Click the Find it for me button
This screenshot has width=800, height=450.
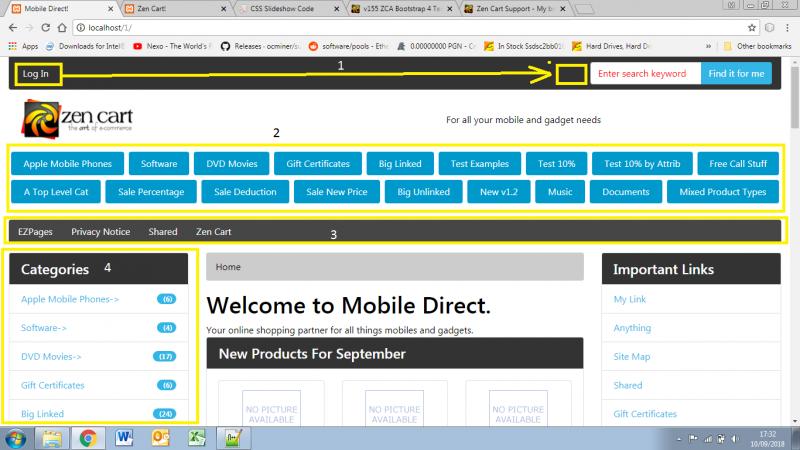pos(736,73)
